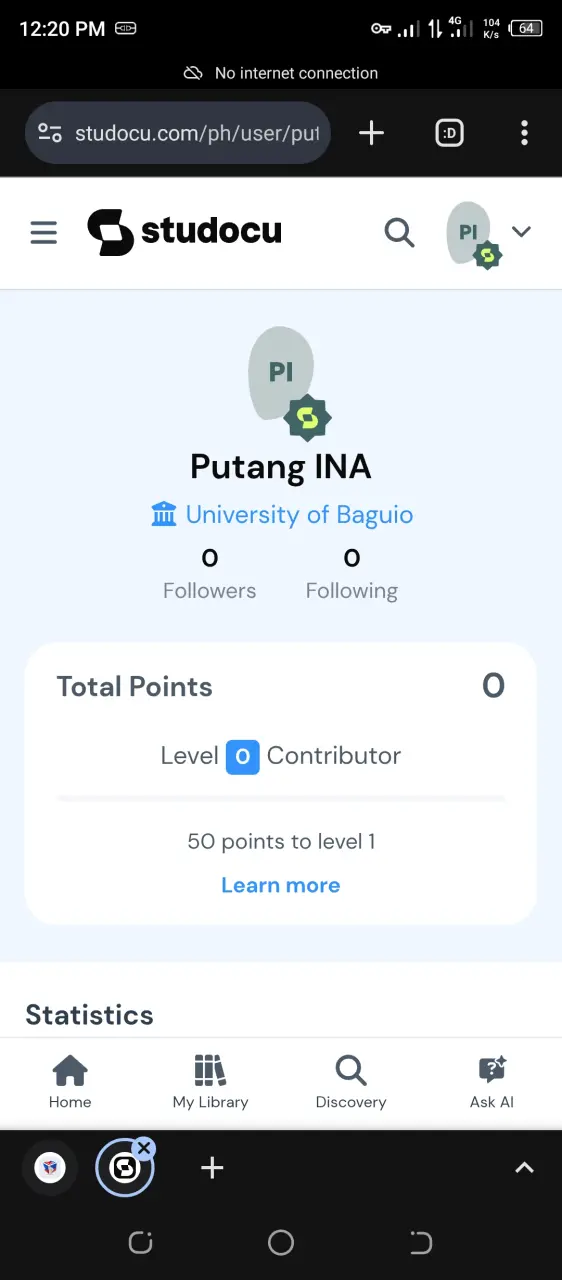Screen dimensions: 562x1280
Task: Tap the level progress bar
Action: click(x=281, y=799)
